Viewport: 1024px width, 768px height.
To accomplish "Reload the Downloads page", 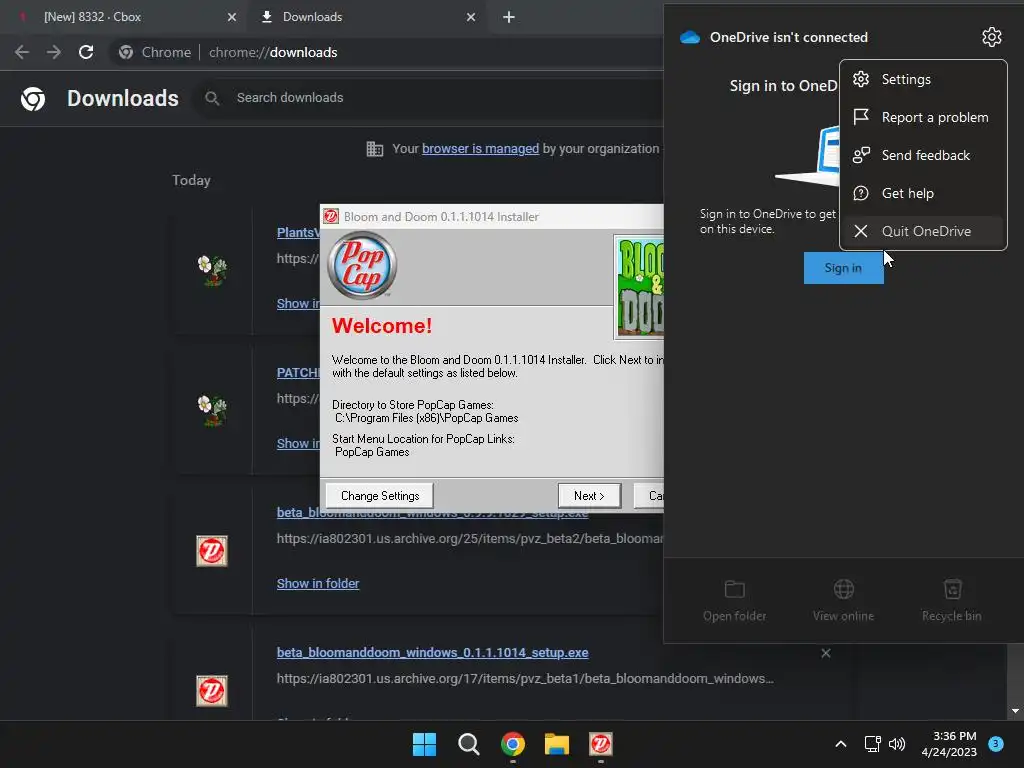I will tap(86, 52).
